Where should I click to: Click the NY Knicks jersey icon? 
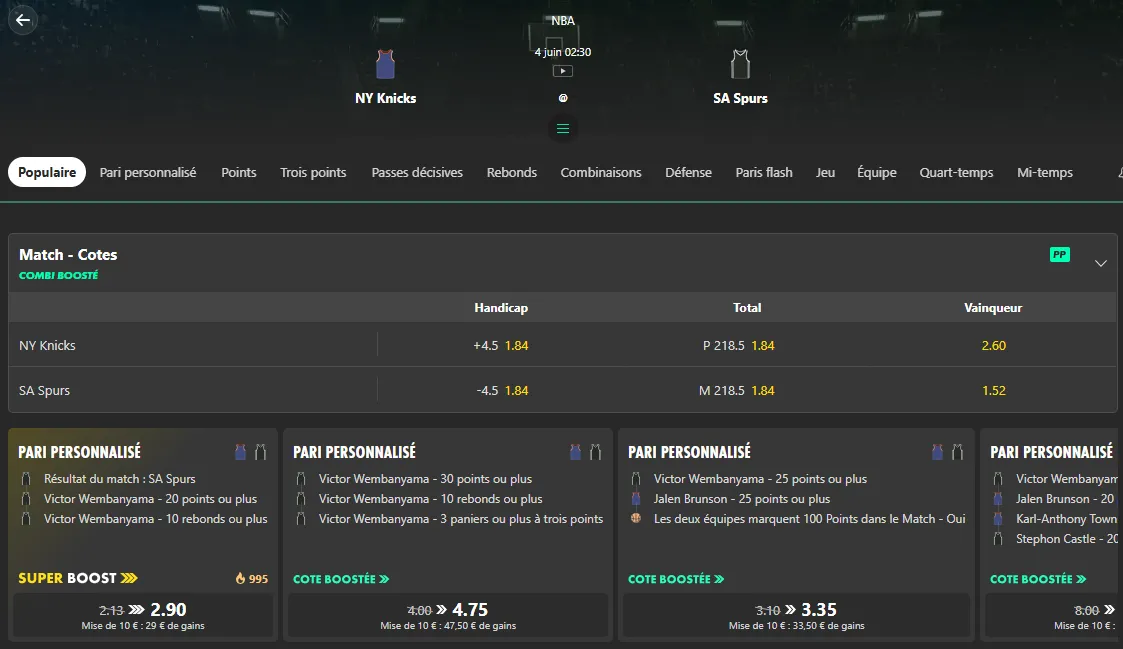tap(385, 64)
